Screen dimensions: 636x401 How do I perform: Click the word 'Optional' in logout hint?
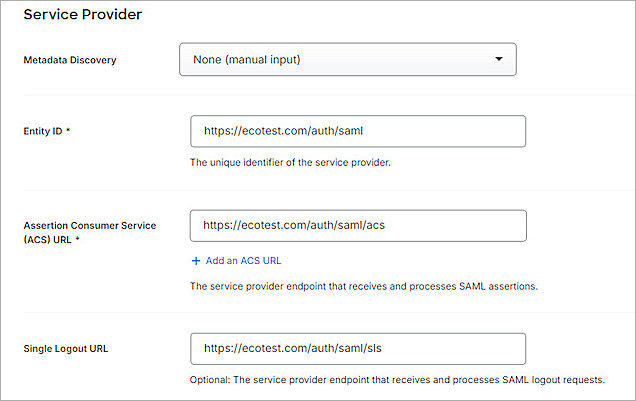[211, 380]
